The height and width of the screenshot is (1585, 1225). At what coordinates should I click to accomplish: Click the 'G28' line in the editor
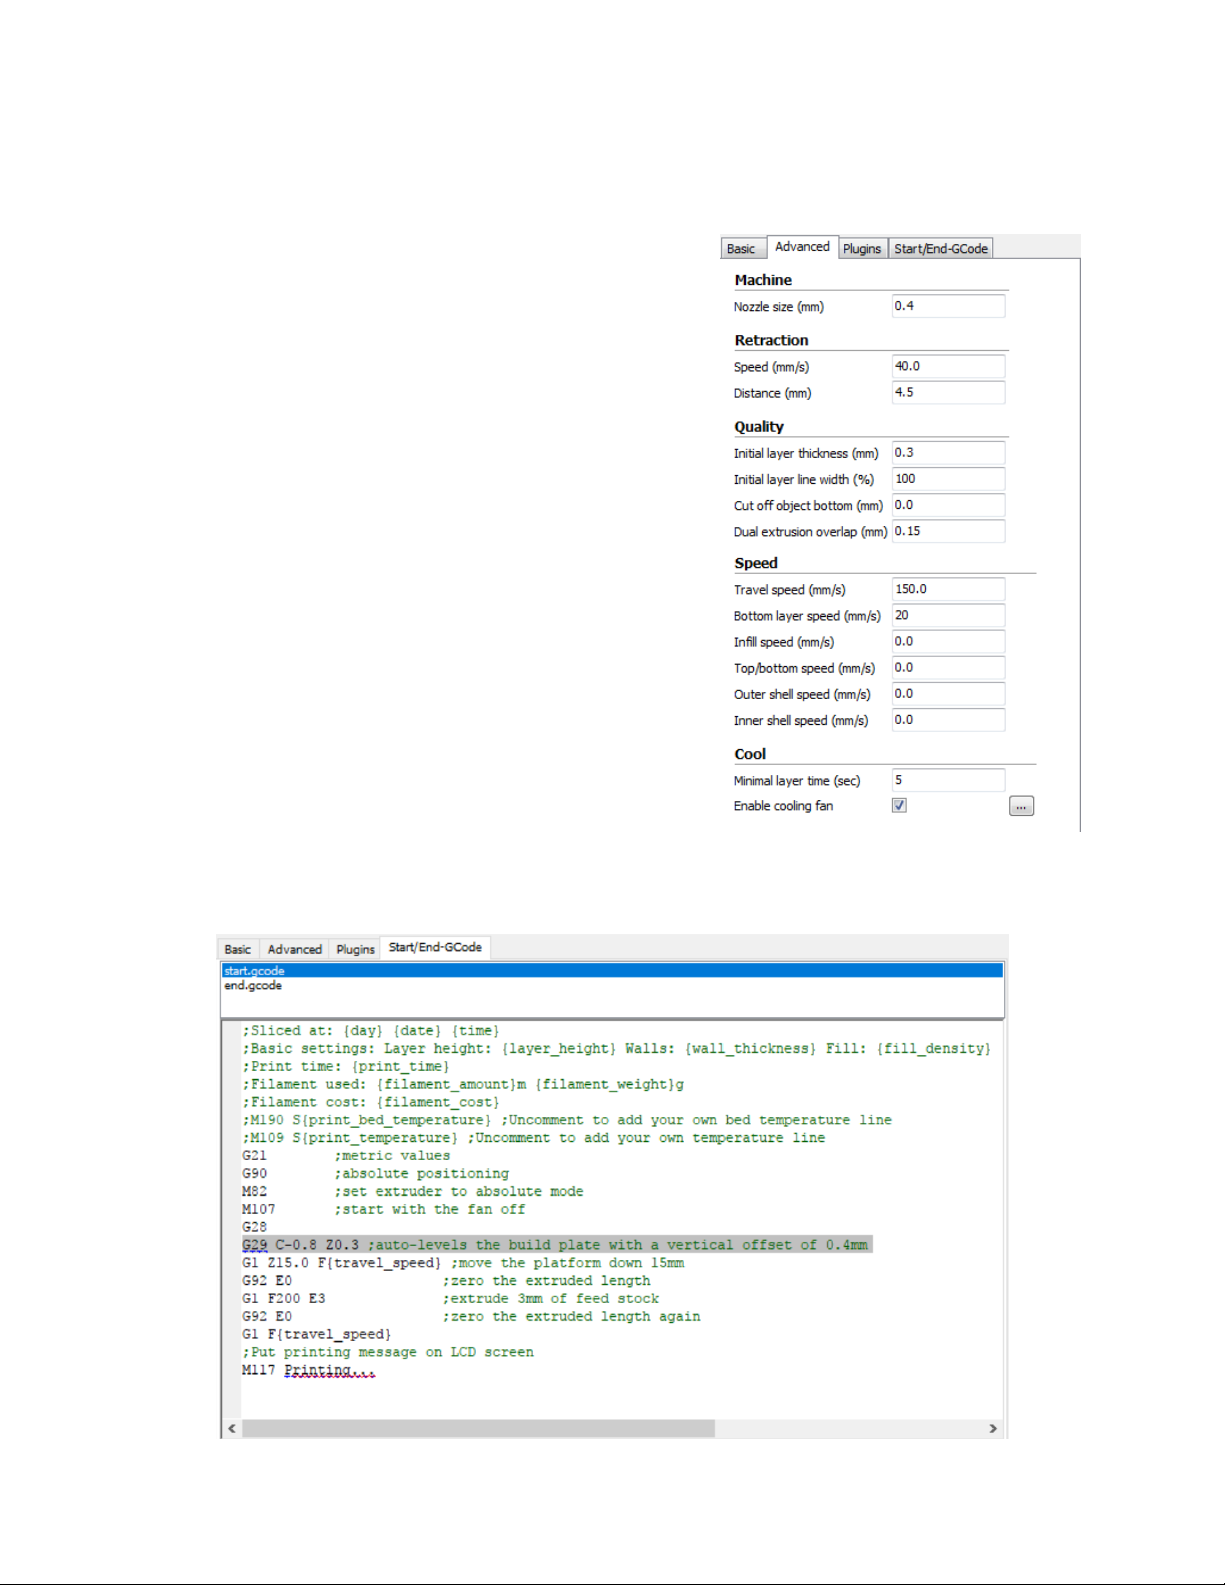tap(254, 1227)
